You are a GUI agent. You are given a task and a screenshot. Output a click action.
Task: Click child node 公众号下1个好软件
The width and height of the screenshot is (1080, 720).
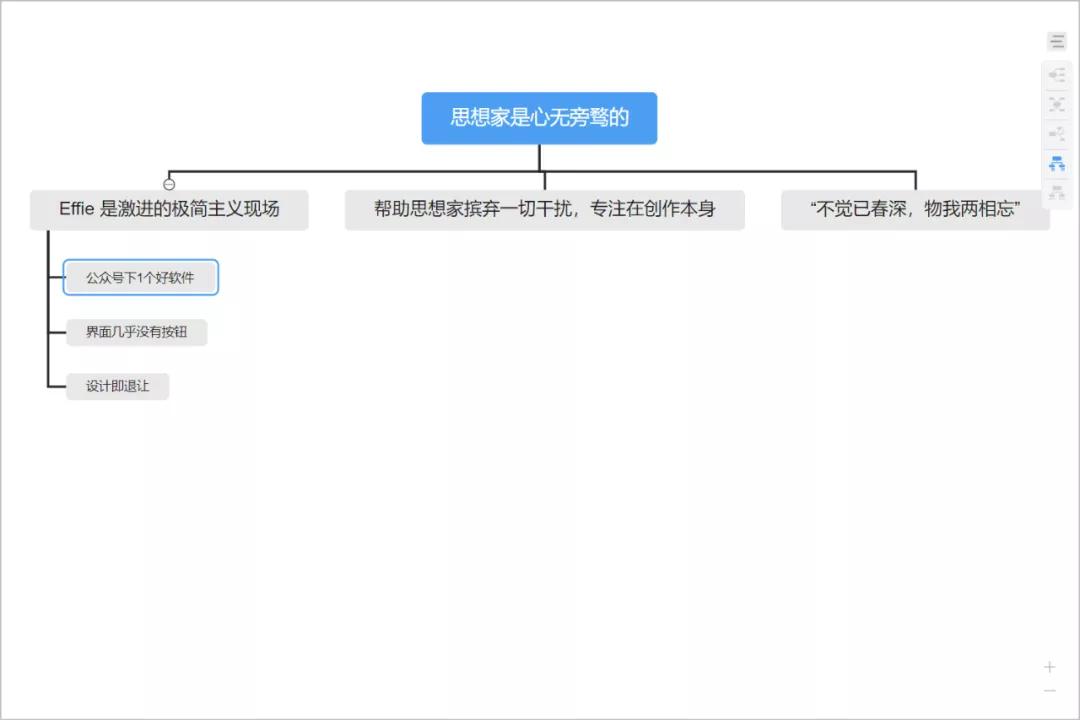(141, 278)
